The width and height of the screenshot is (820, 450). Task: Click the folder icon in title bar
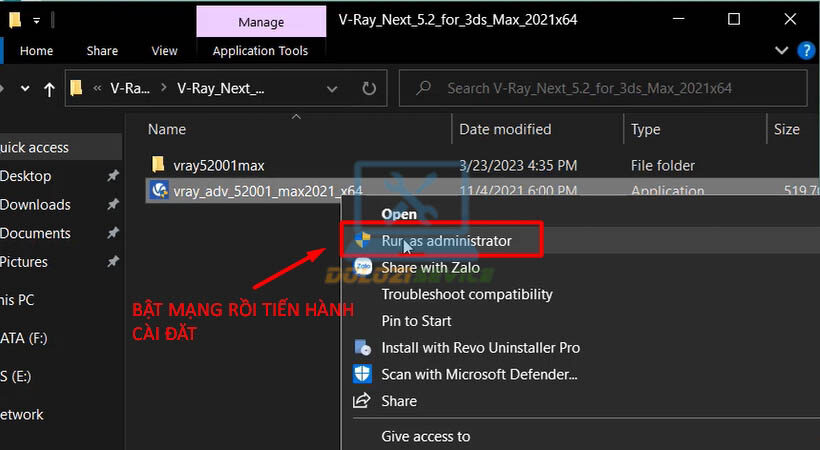15,20
